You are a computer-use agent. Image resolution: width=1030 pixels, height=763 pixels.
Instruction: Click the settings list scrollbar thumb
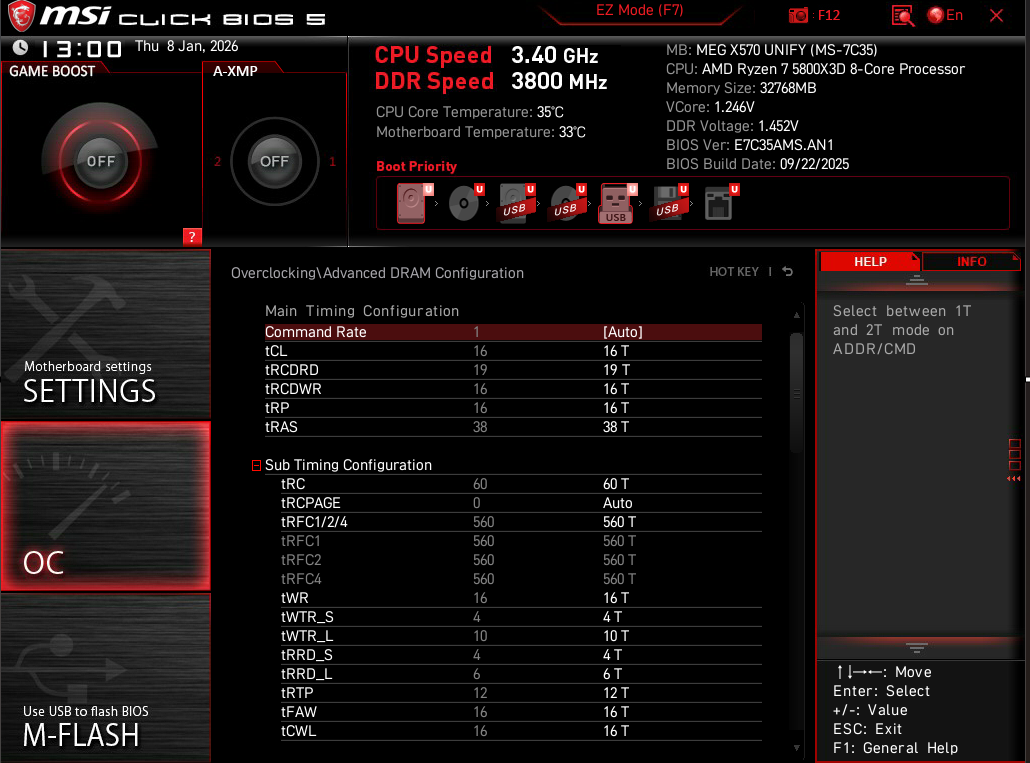(x=796, y=393)
